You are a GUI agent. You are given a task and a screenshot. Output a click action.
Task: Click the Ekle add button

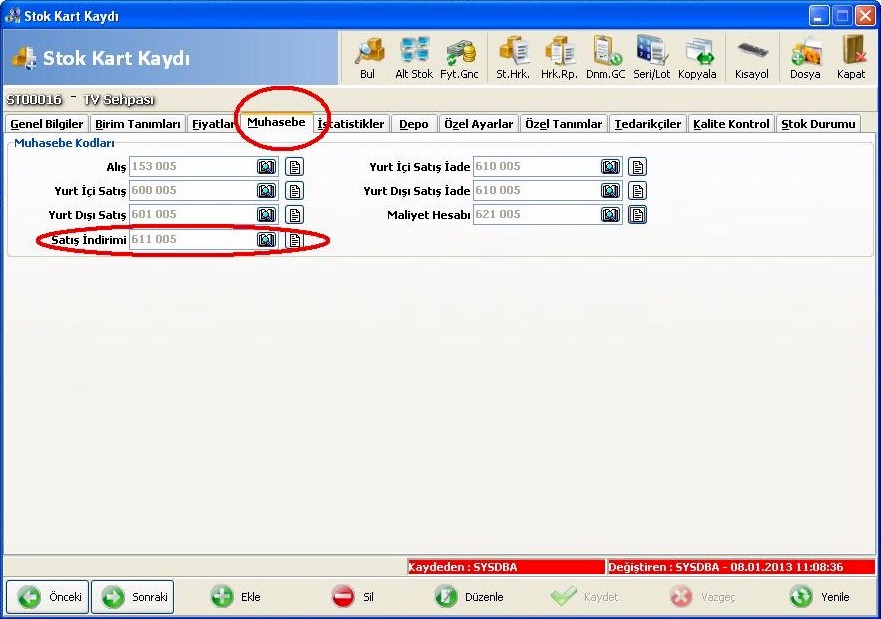click(235, 597)
